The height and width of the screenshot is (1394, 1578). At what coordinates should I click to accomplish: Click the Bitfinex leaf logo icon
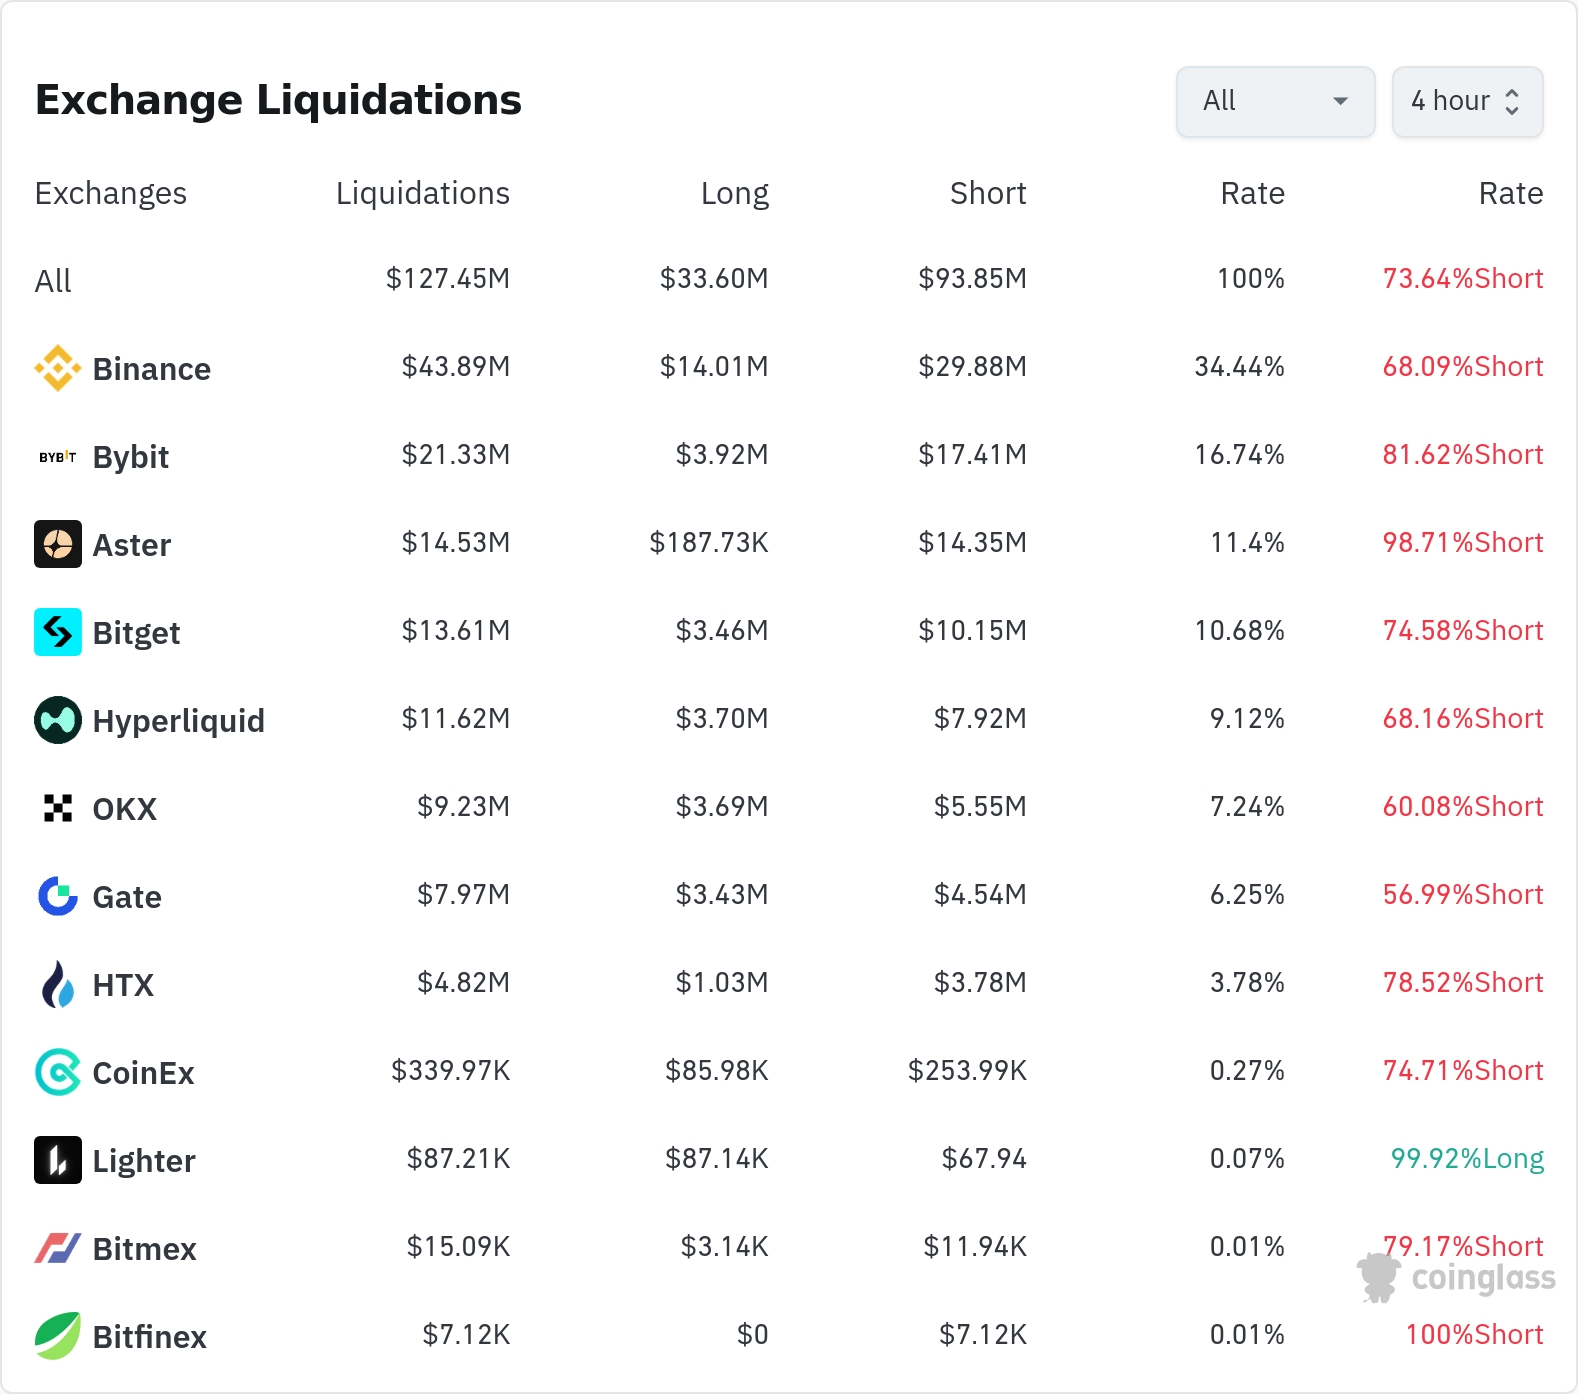58,1336
